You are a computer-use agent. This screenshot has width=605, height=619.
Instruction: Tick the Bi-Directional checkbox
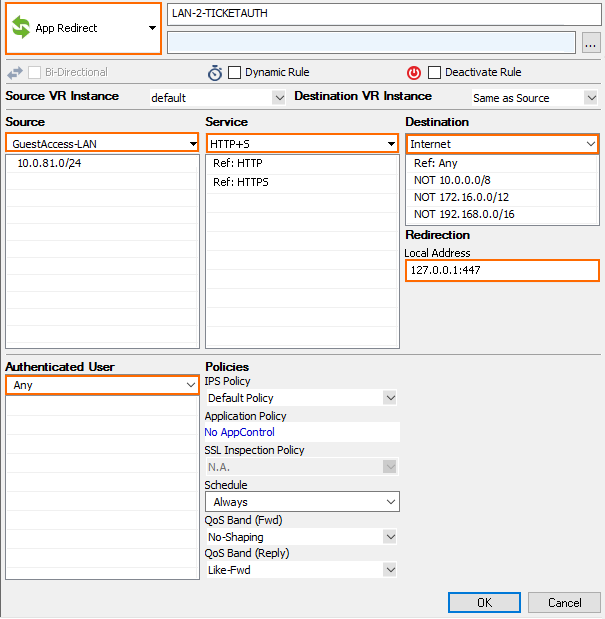(35, 72)
